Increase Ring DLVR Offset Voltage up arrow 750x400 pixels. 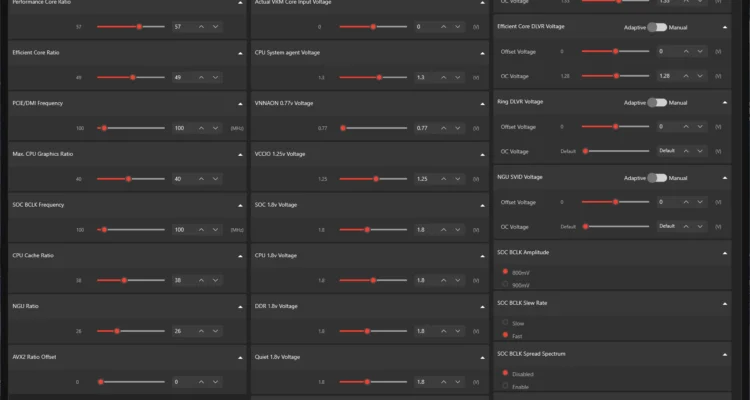click(x=686, y=127)
